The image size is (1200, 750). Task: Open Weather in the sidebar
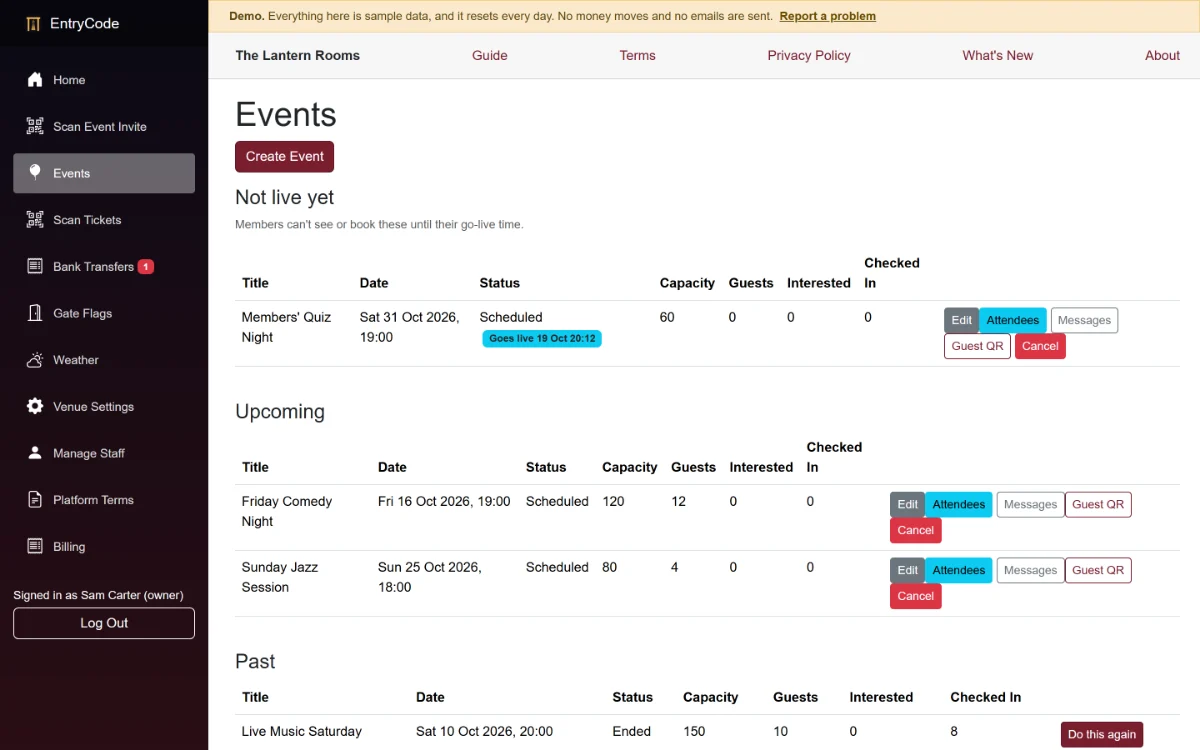[x=104, y=360]
